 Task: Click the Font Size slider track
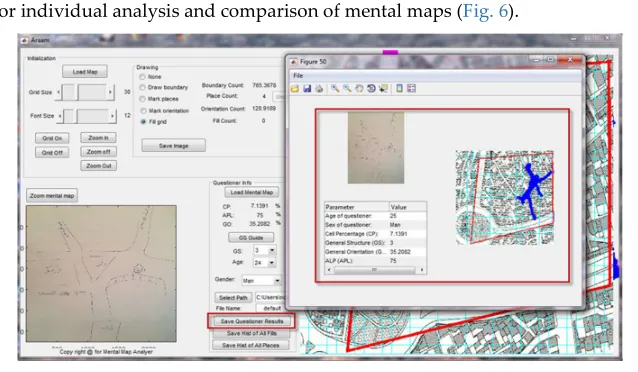pyautogui.click(x=86, y=116)
